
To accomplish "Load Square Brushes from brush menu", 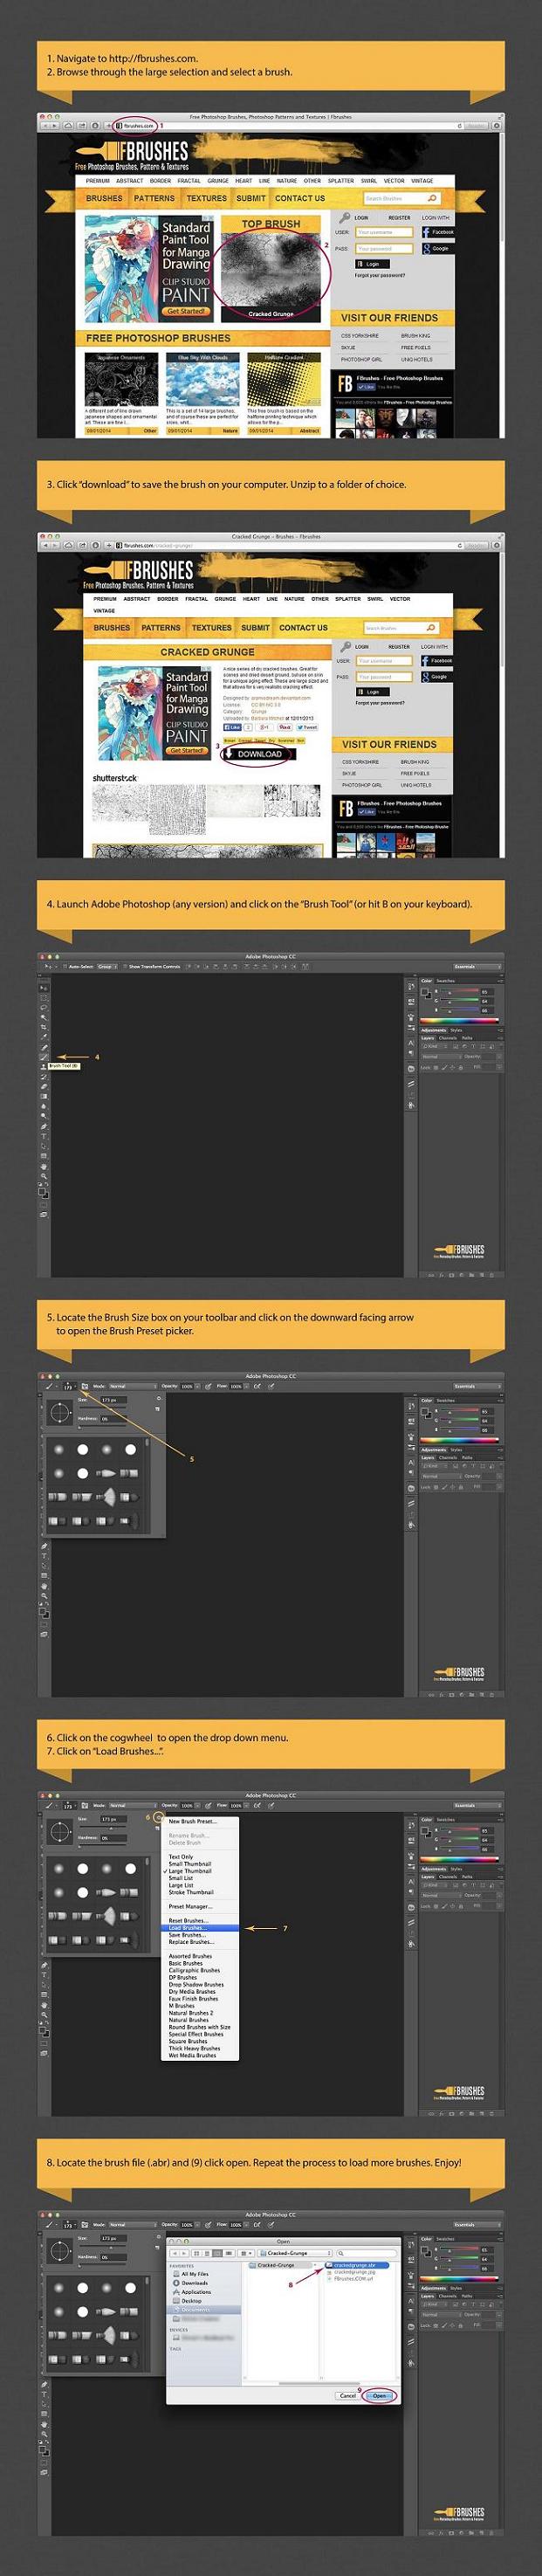I will pos(188,2041).
